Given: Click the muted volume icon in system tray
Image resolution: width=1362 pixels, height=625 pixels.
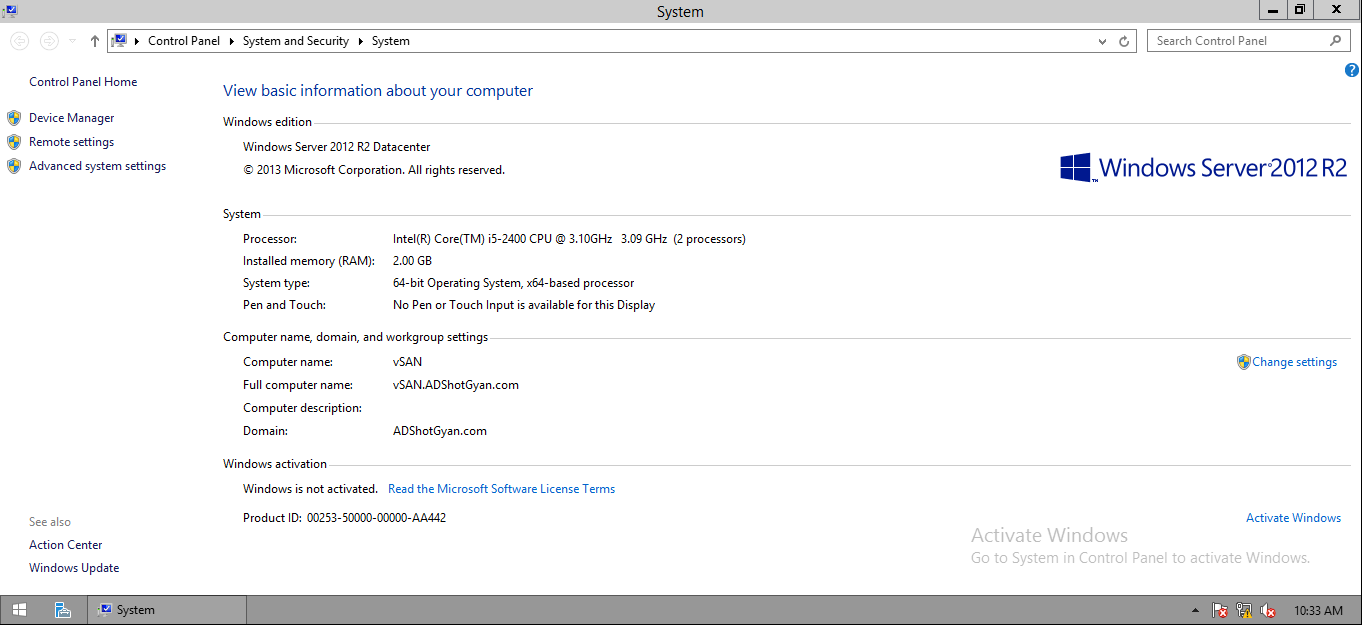Looking at the screenshot, I should pyautogui.click(x=1267, y=609).
